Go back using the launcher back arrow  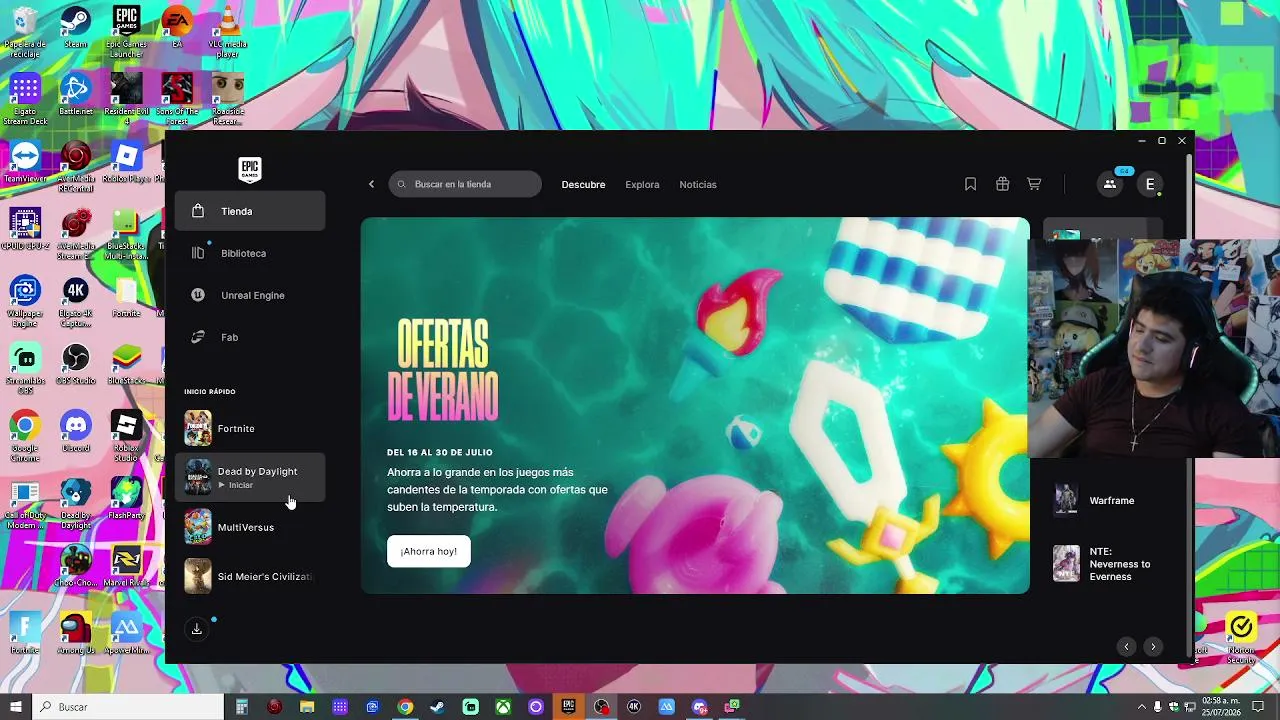[x=371, y=184]
